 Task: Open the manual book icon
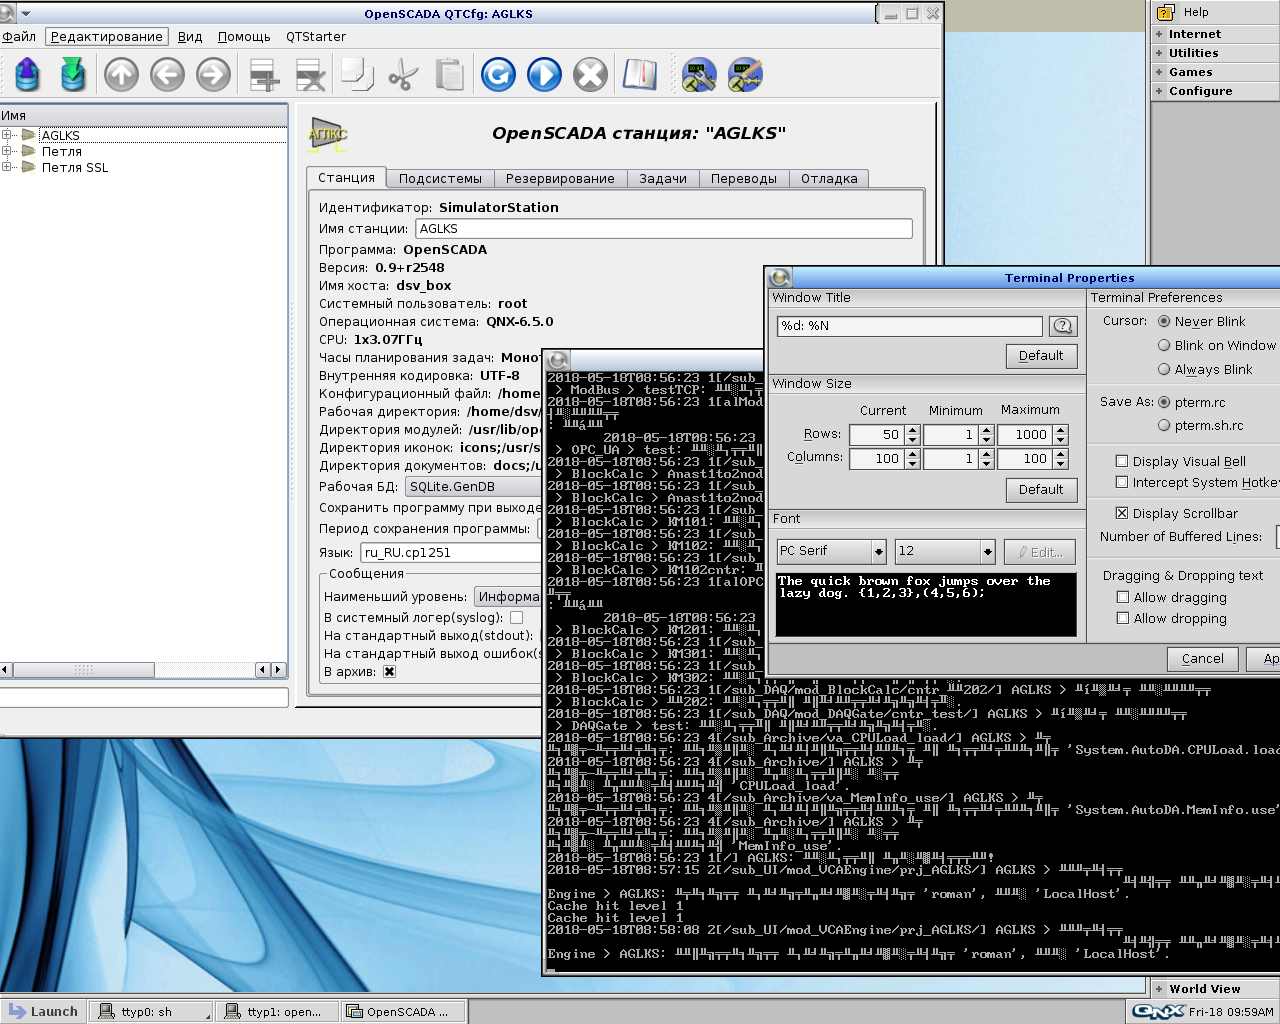pos(639,75)
